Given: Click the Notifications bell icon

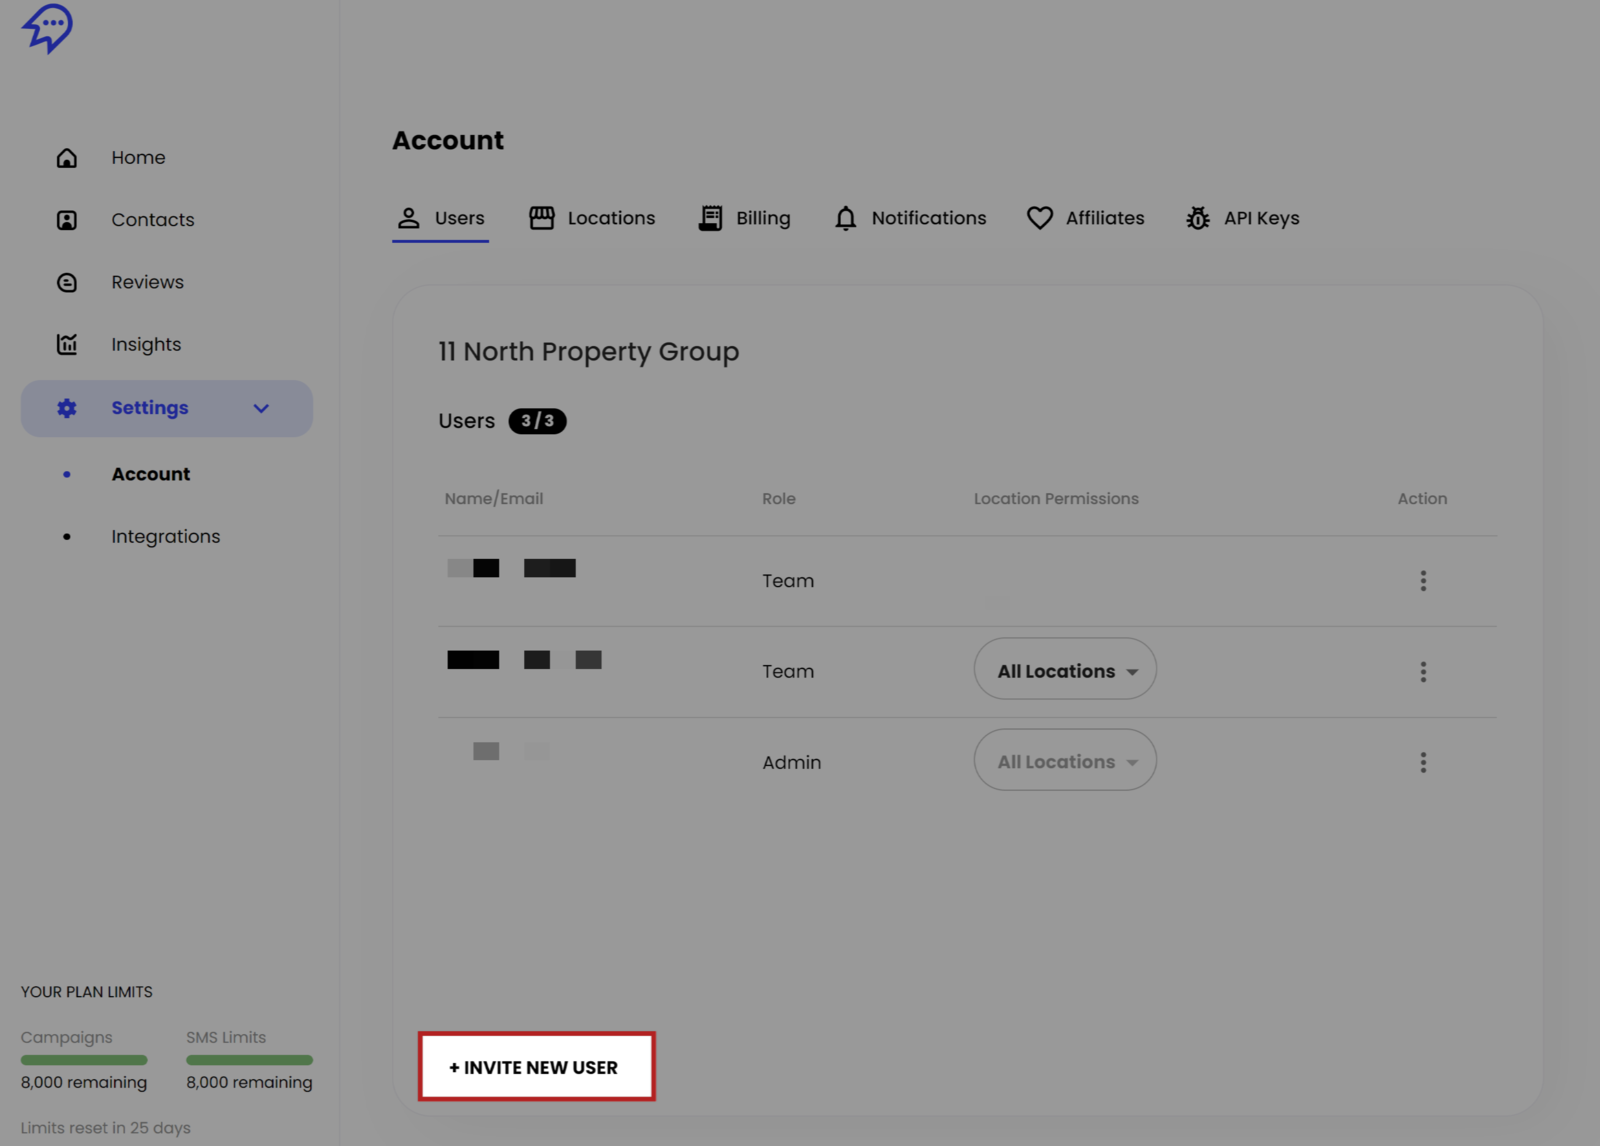Looking at the screenshot, I should coord(845,218).
